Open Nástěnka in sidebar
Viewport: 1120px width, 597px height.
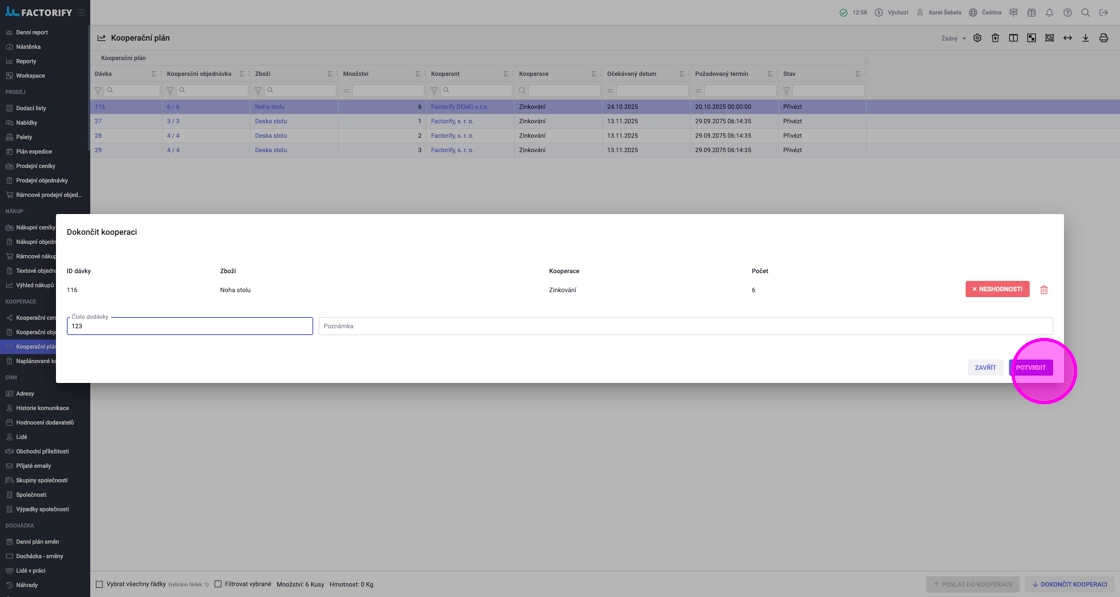tap(28, 46)
